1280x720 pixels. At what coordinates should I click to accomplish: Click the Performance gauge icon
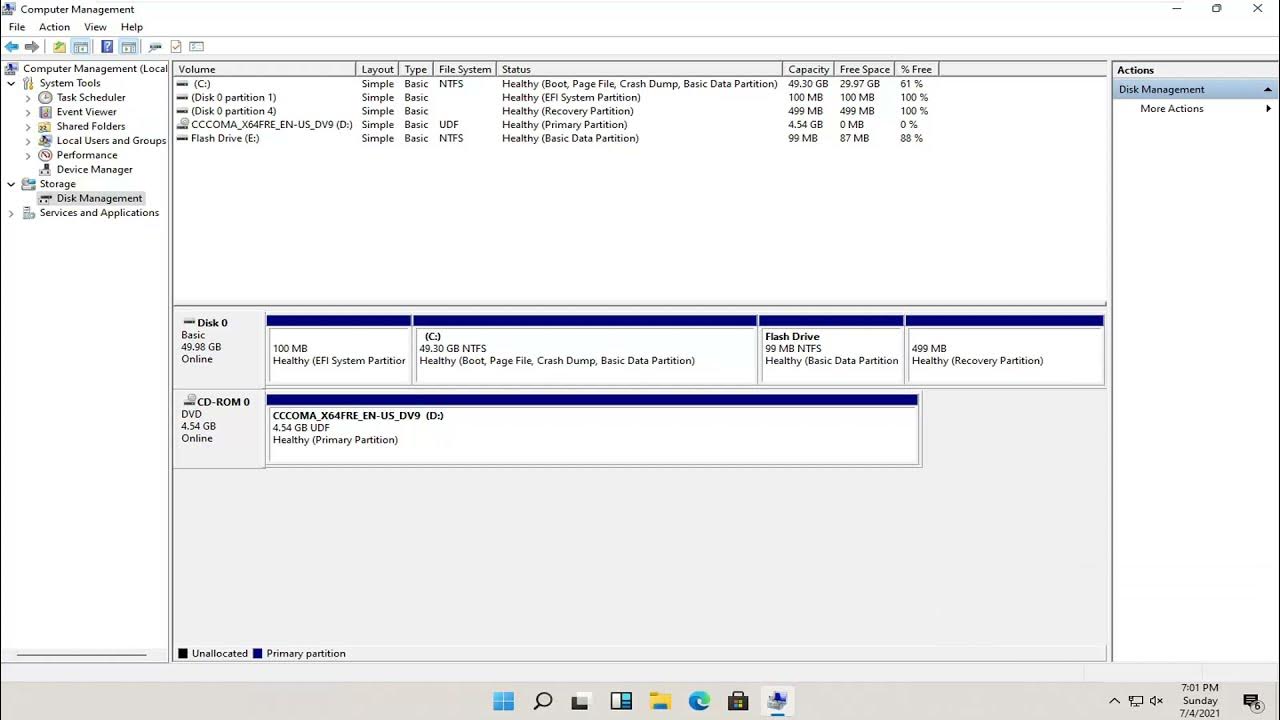(45, 155)
